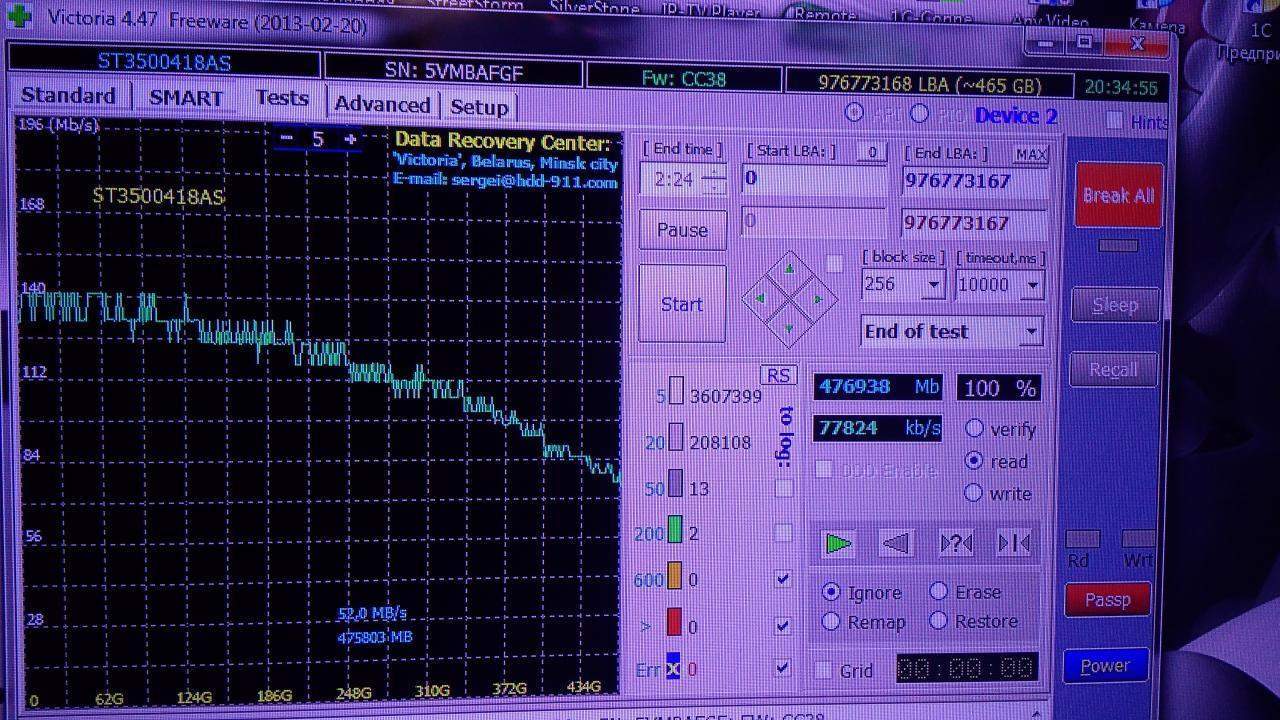This screenshot has height=720, width=1280.
Task: Click MAX button beside End LBA
Action: click(1030, 154)
